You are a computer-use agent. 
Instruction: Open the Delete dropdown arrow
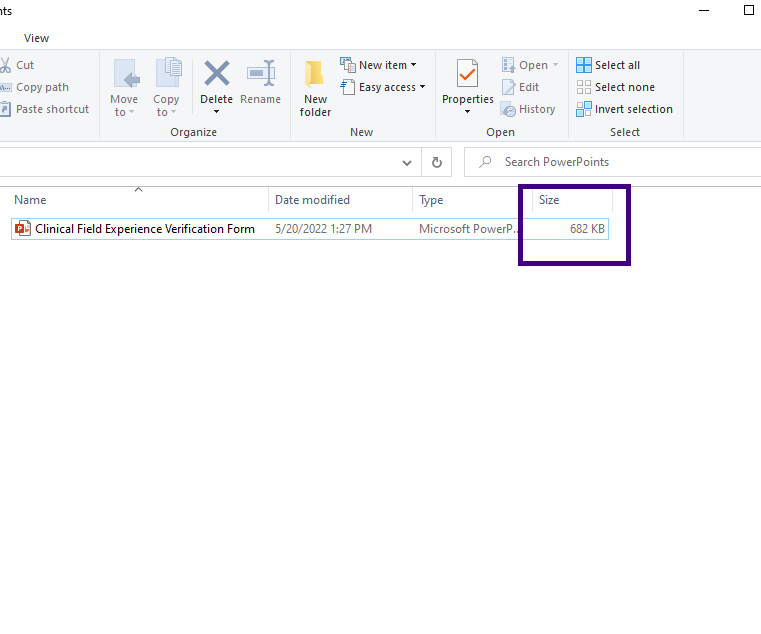[x=216, y=112]
